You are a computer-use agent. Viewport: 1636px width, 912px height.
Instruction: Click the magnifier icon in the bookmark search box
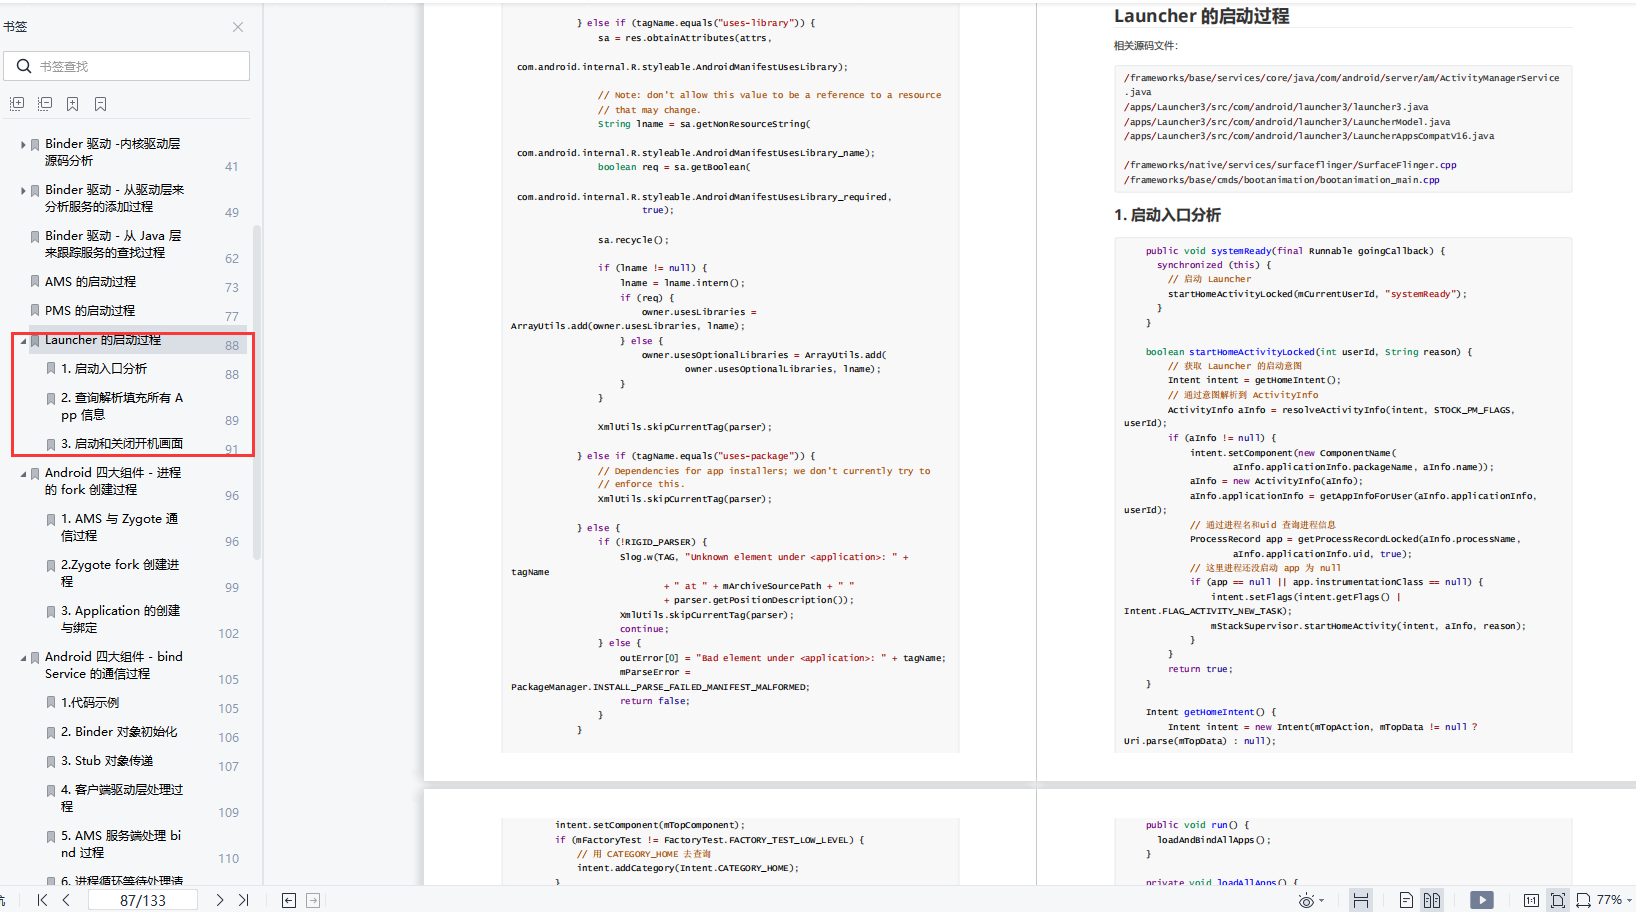click(x=24, y=66)
